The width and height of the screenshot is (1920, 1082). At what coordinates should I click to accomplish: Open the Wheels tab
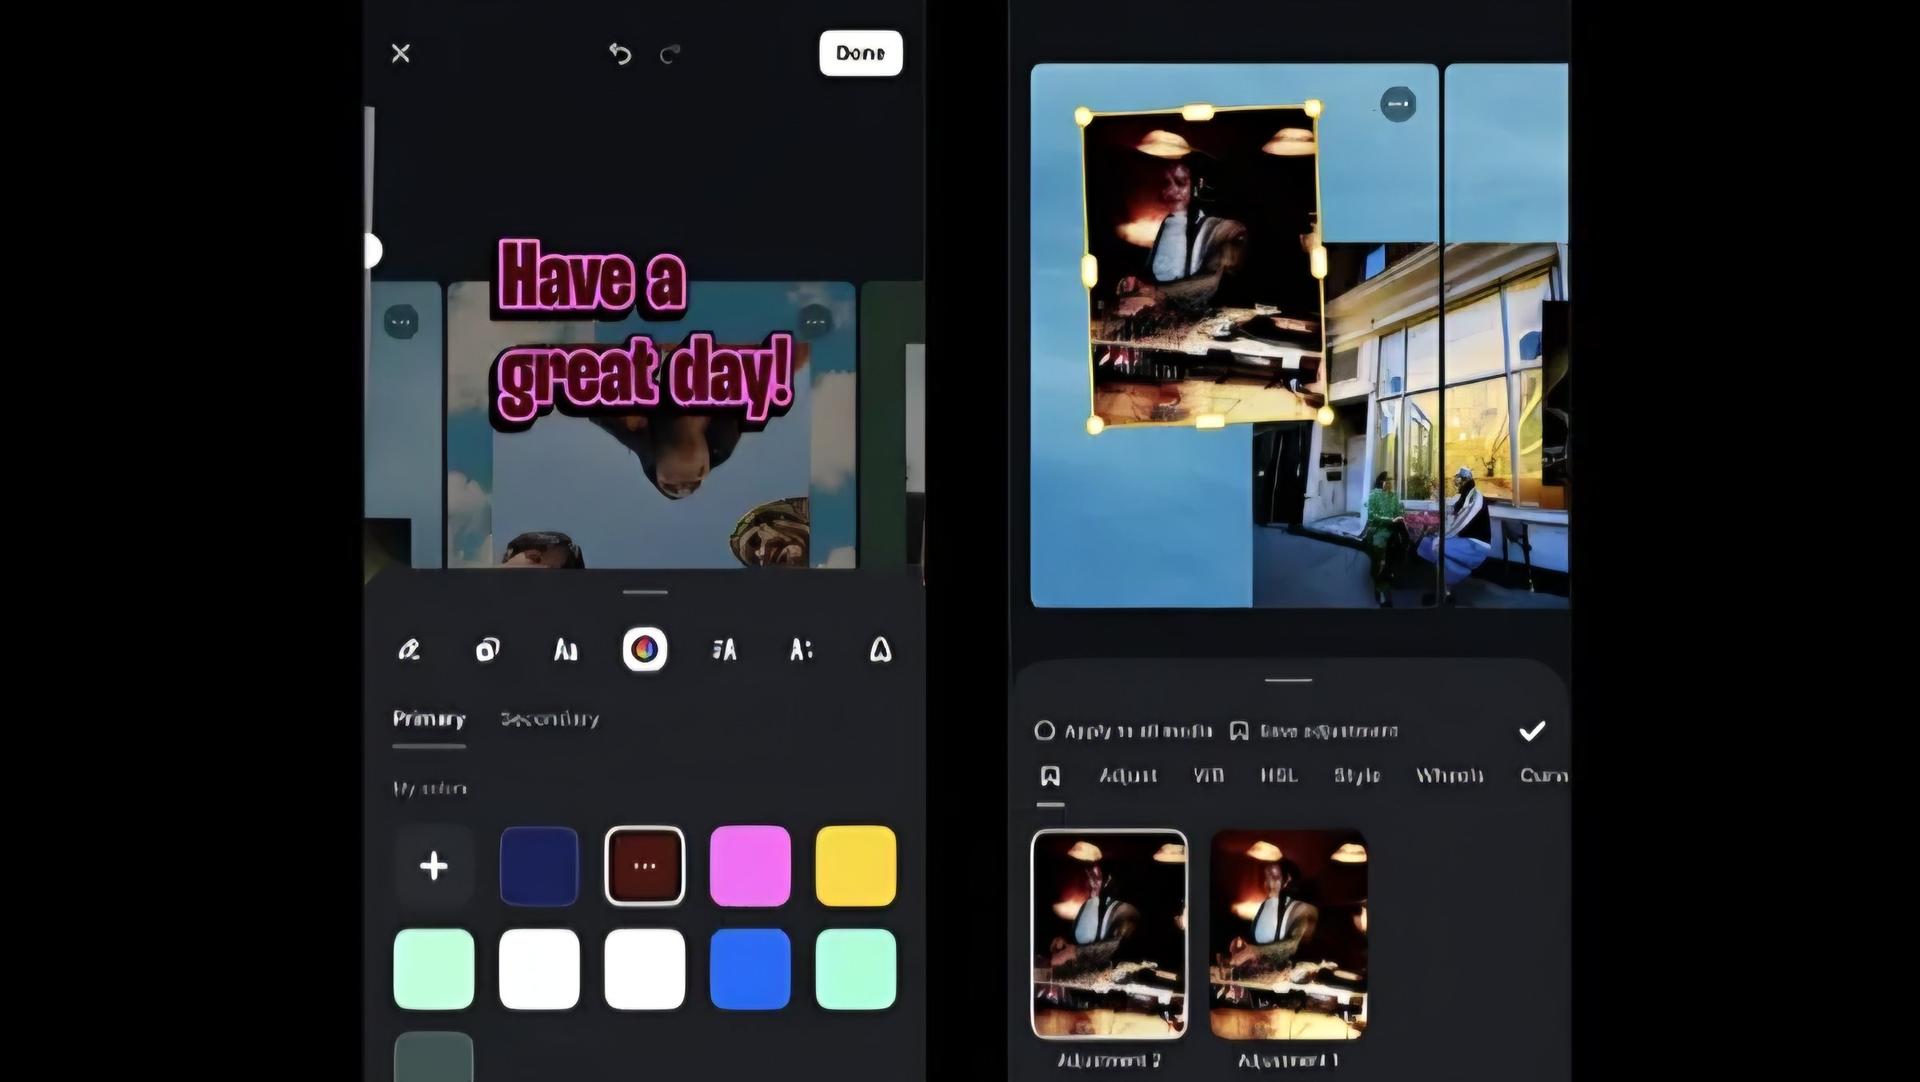(x=1450, y=776)
